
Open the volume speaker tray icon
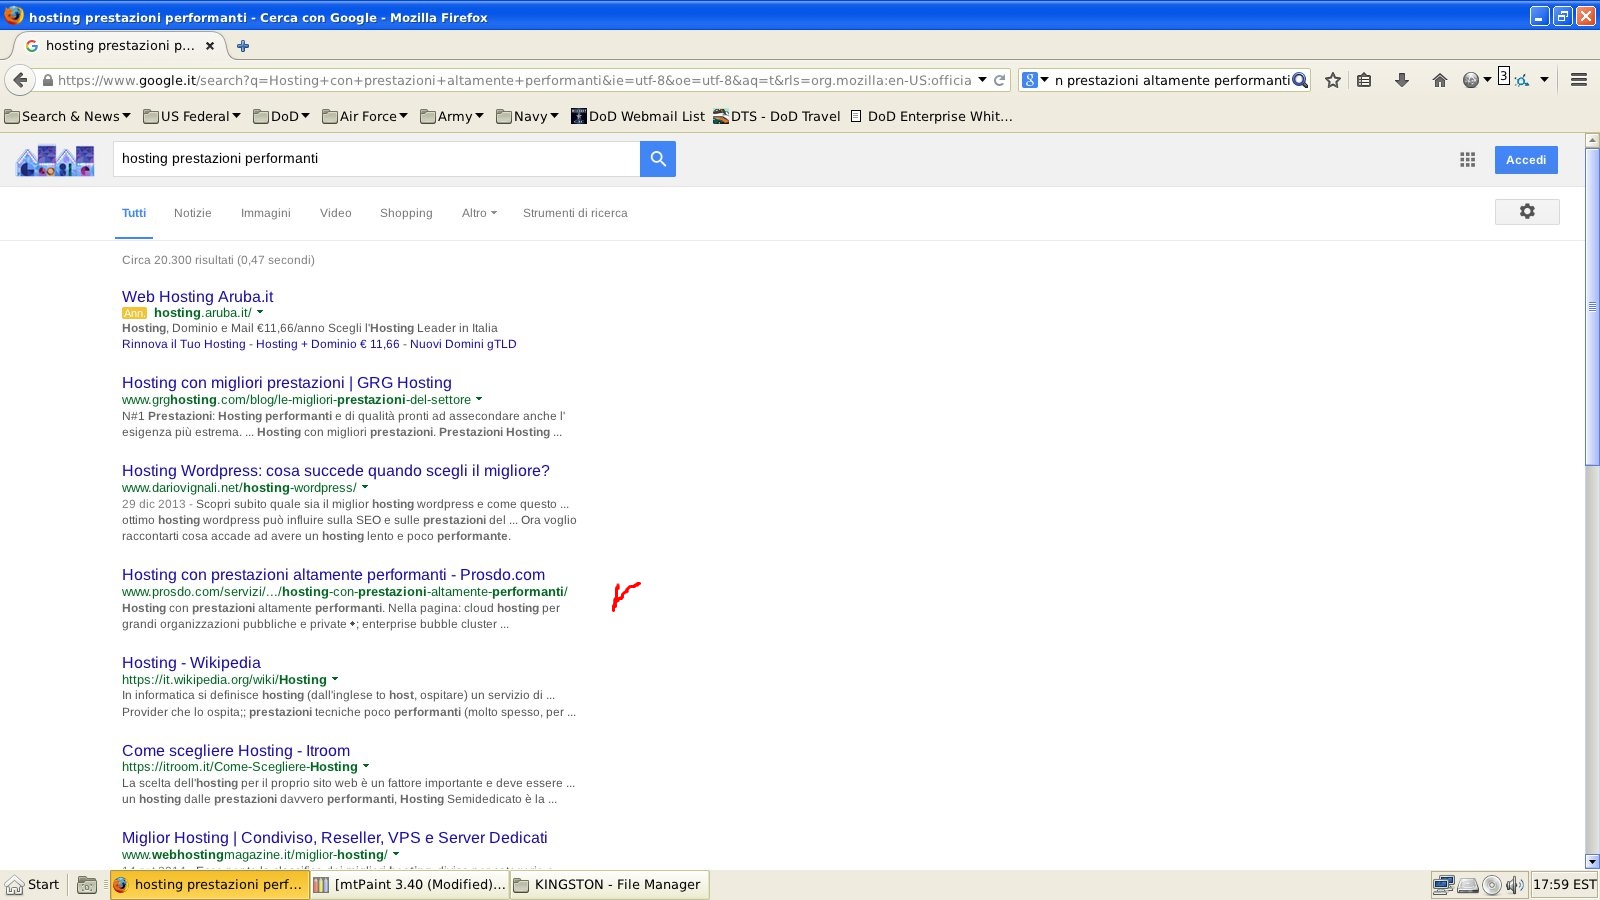[1515, 884]
